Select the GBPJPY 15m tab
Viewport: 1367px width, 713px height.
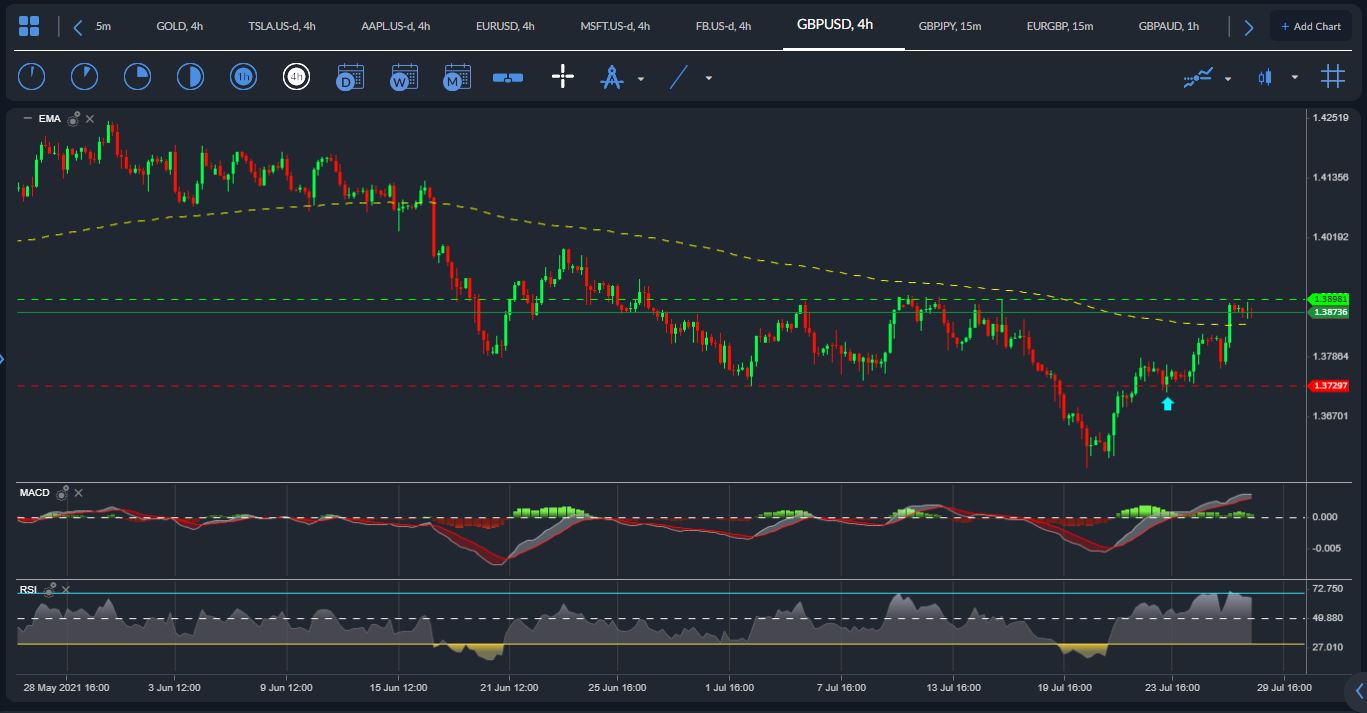pyautogui.click(x=950, y=26)
